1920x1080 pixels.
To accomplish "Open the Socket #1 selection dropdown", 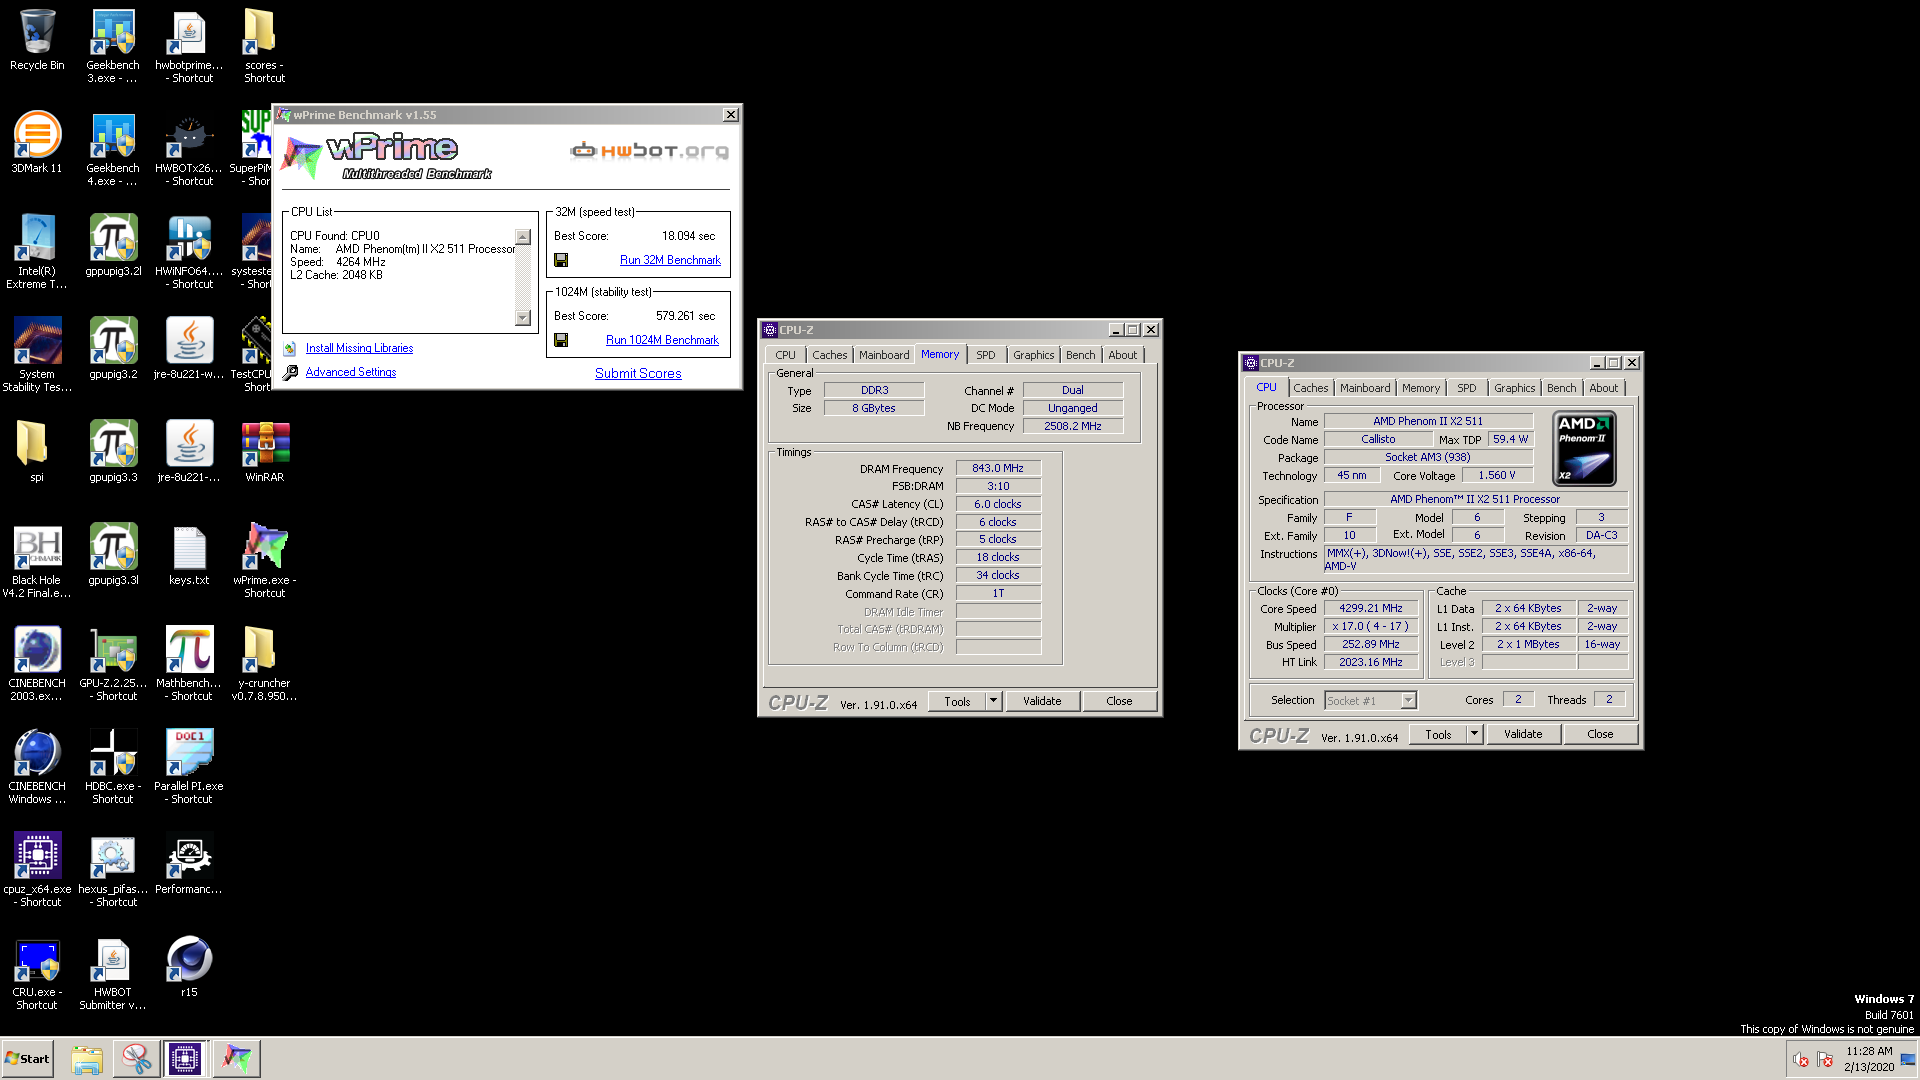I will tap(1370, 701).
